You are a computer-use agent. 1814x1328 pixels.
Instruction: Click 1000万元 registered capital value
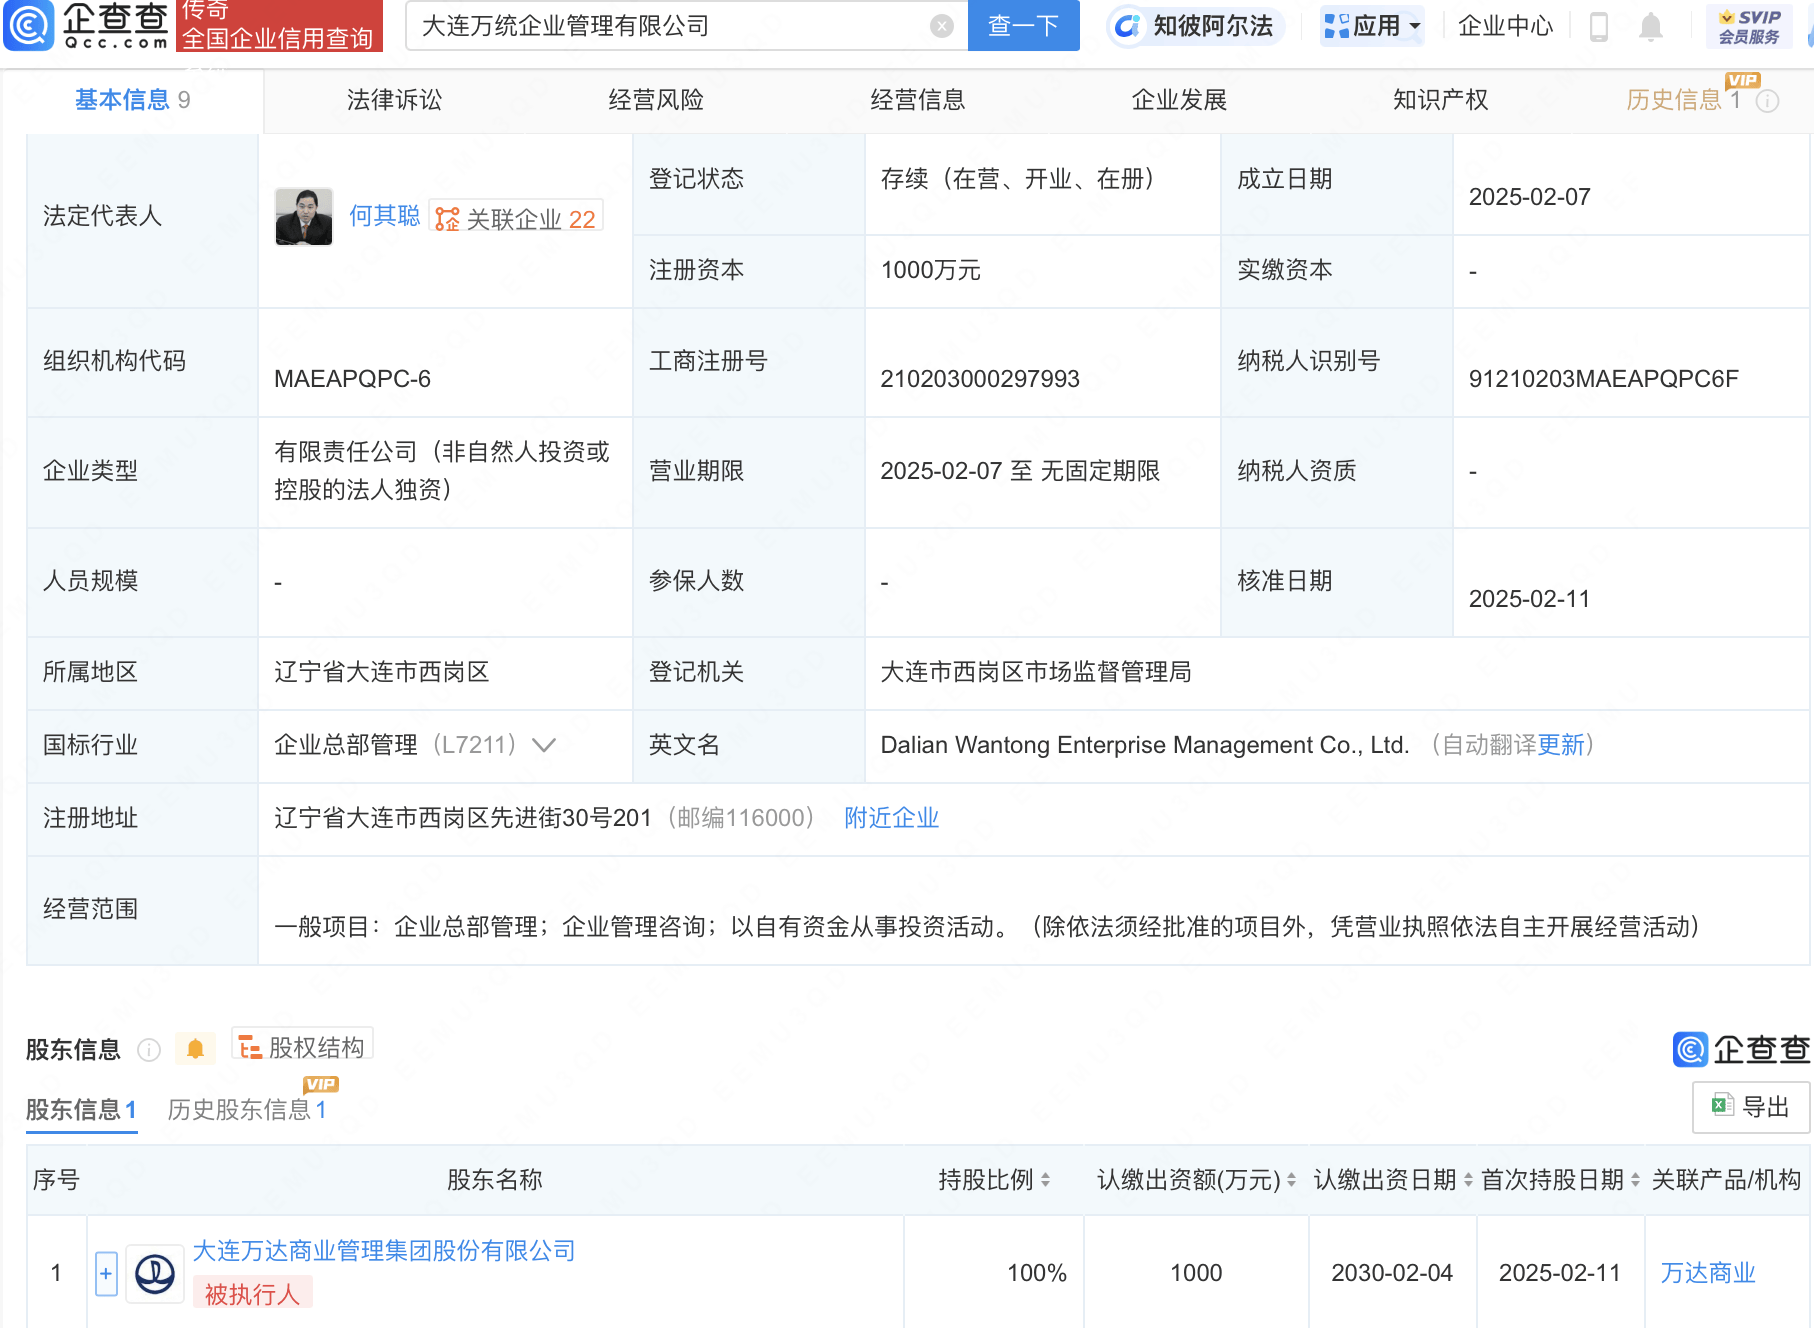[x=930, y=270]
